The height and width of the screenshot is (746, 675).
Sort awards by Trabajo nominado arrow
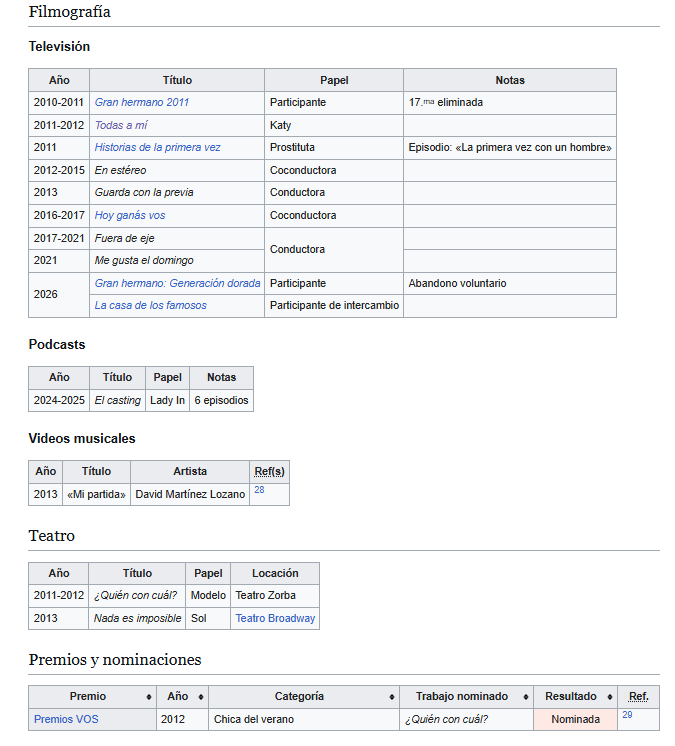526,697
